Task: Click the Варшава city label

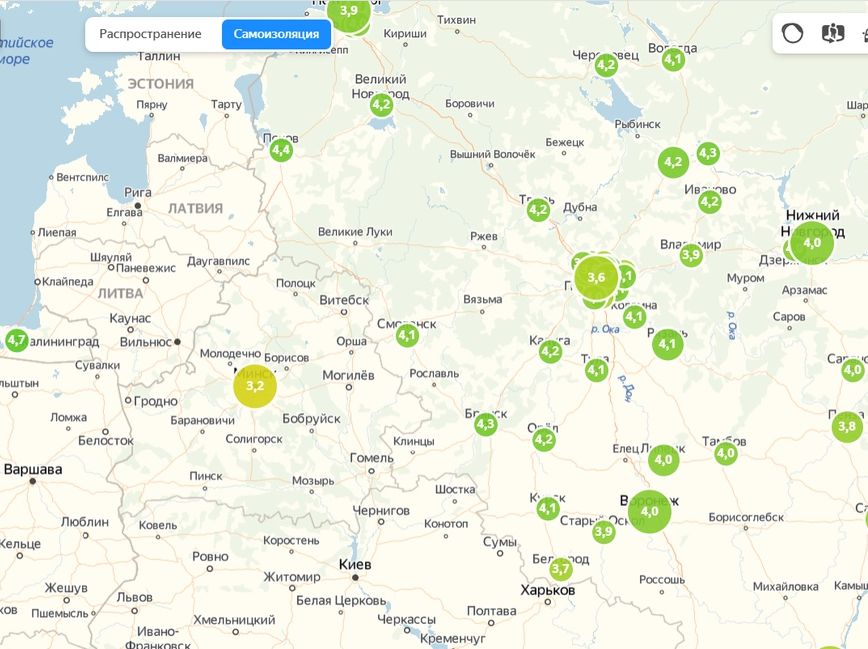Action: tap(33, 469)
